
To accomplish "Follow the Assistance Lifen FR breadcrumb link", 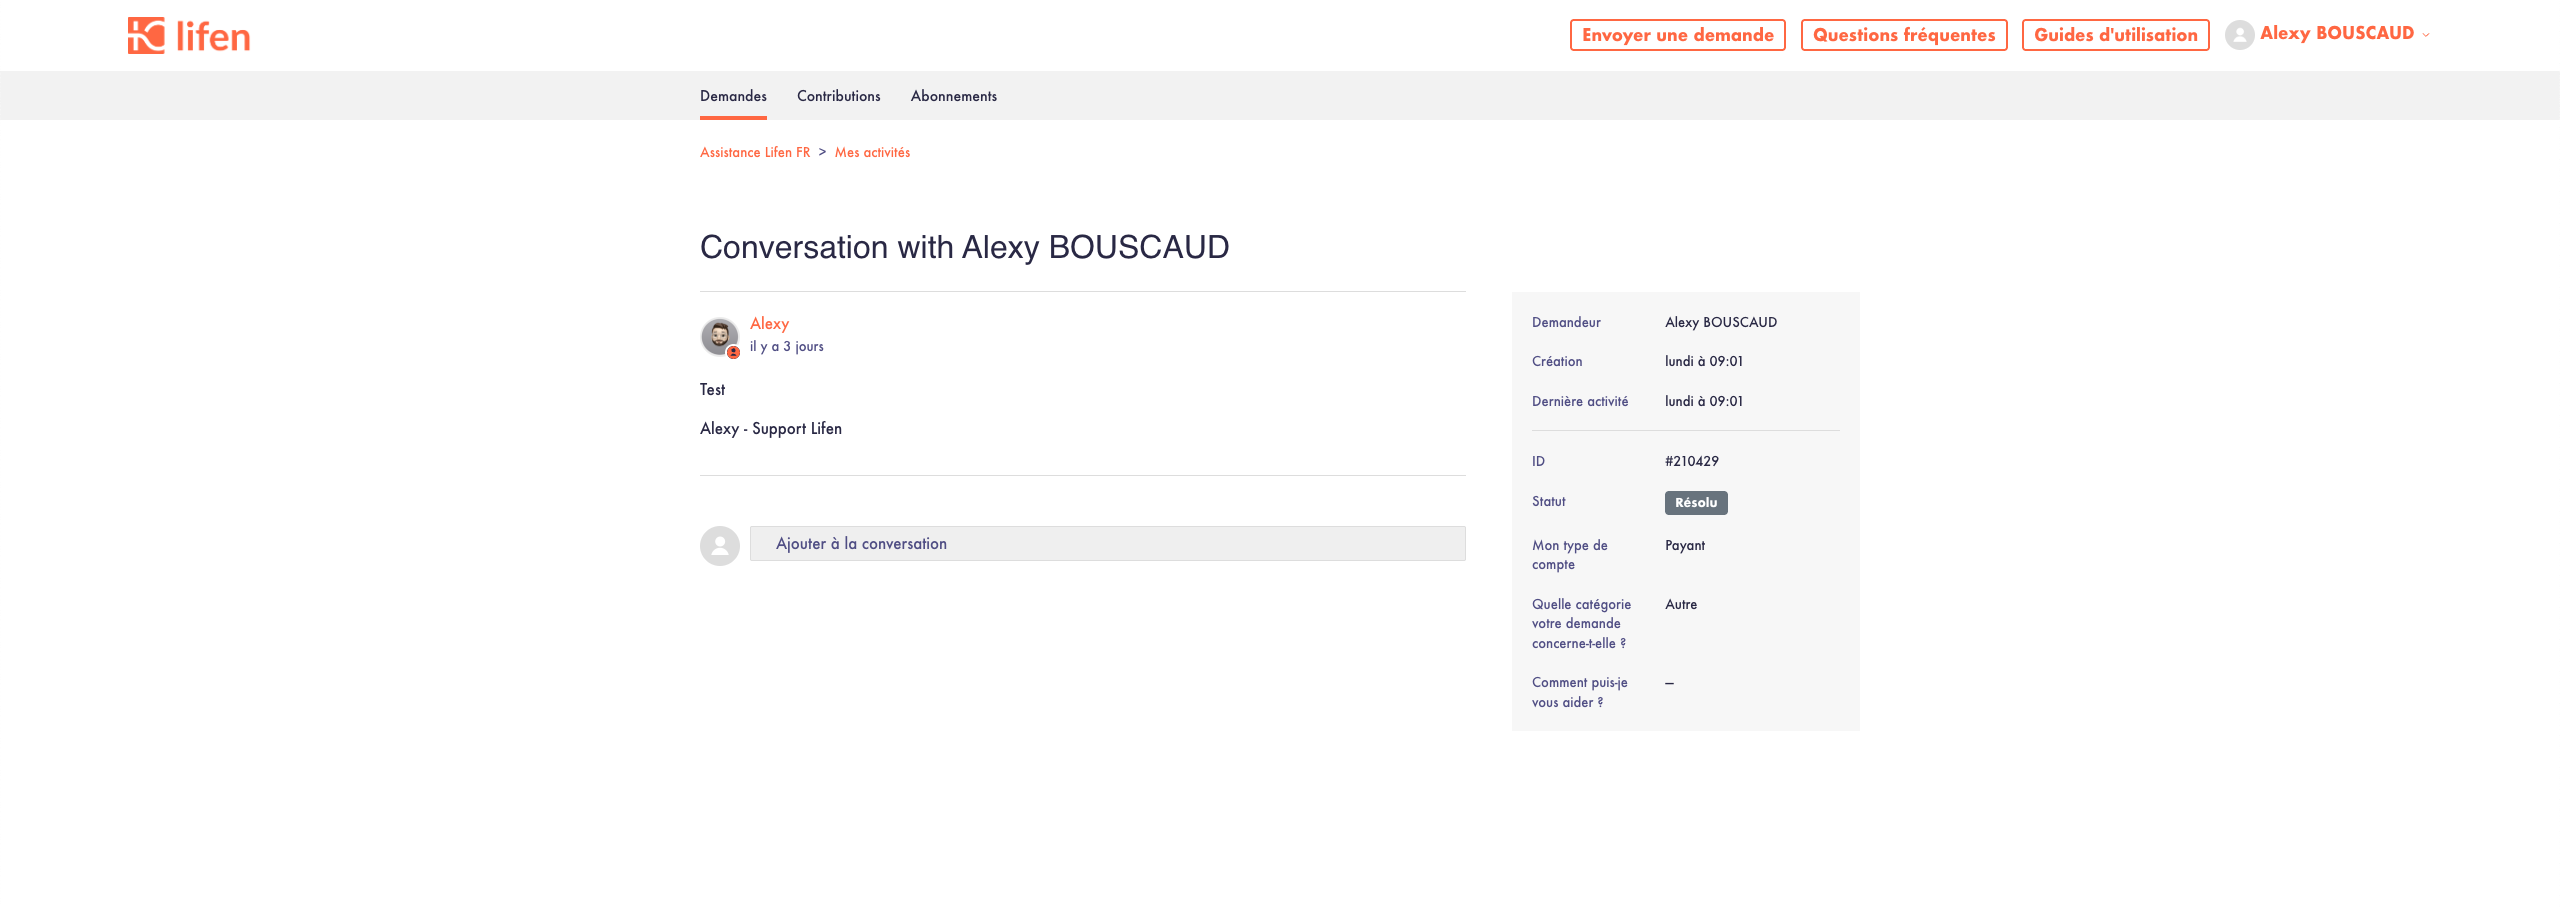I will (755, 153).
